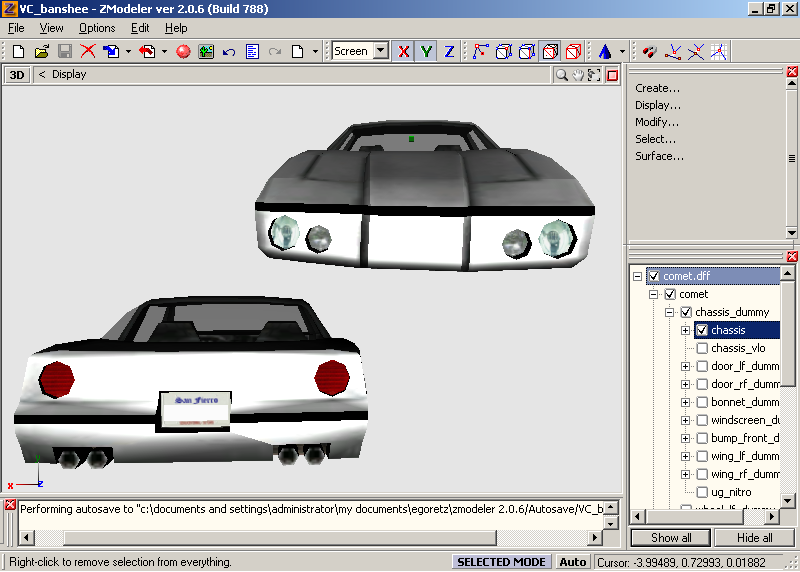Click the green textures browser icon
Screen dimensions: 800x572
point(206,52)
